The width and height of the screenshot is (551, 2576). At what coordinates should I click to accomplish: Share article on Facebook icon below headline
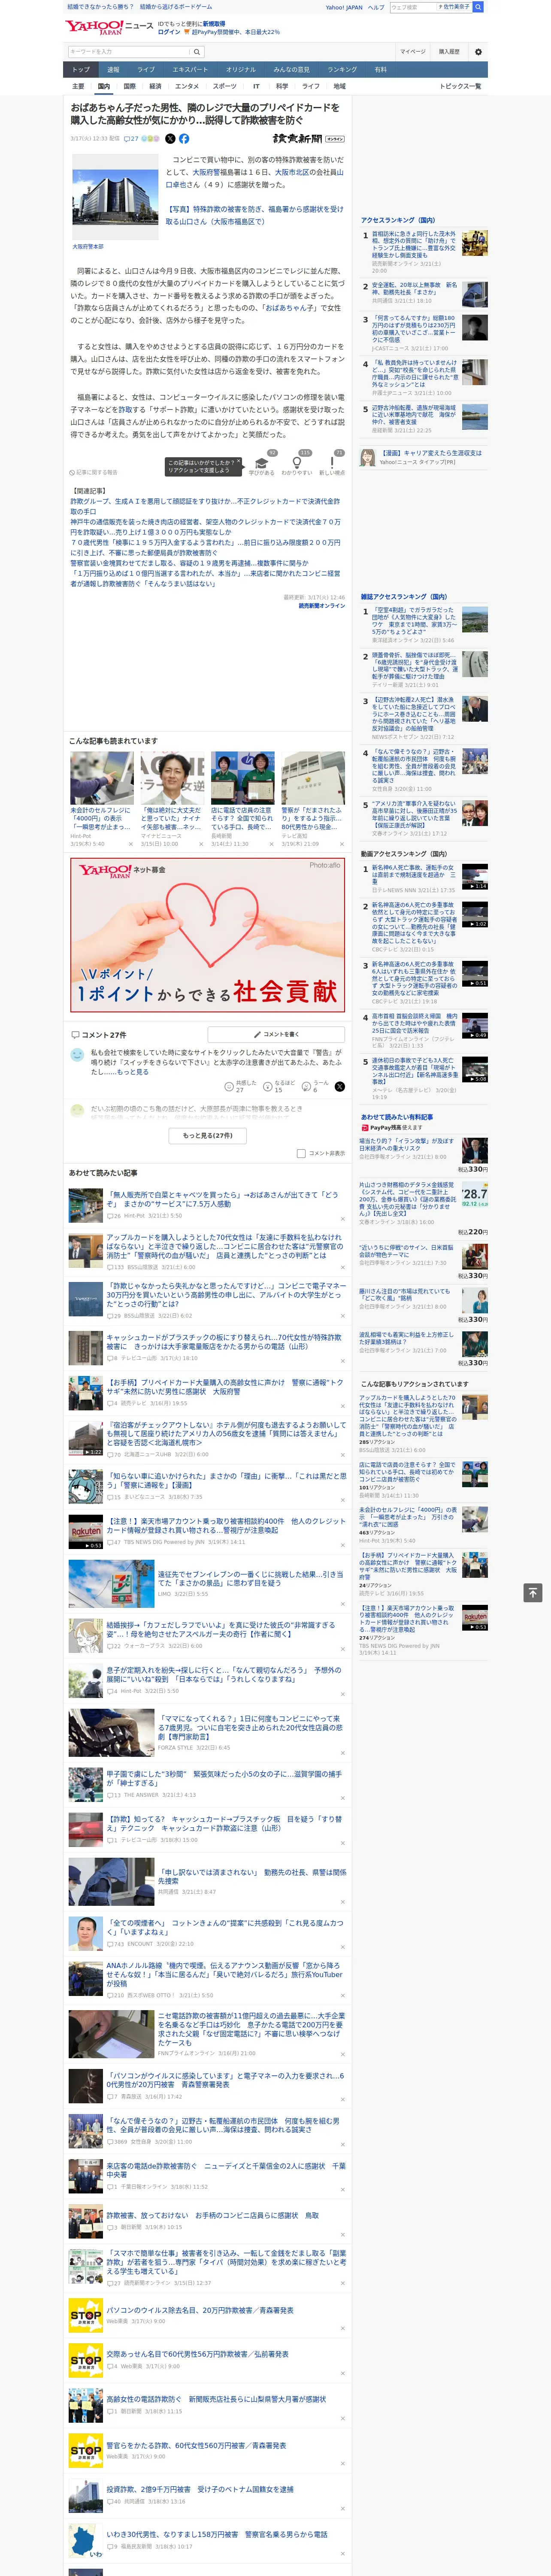(x=184, y=139)
